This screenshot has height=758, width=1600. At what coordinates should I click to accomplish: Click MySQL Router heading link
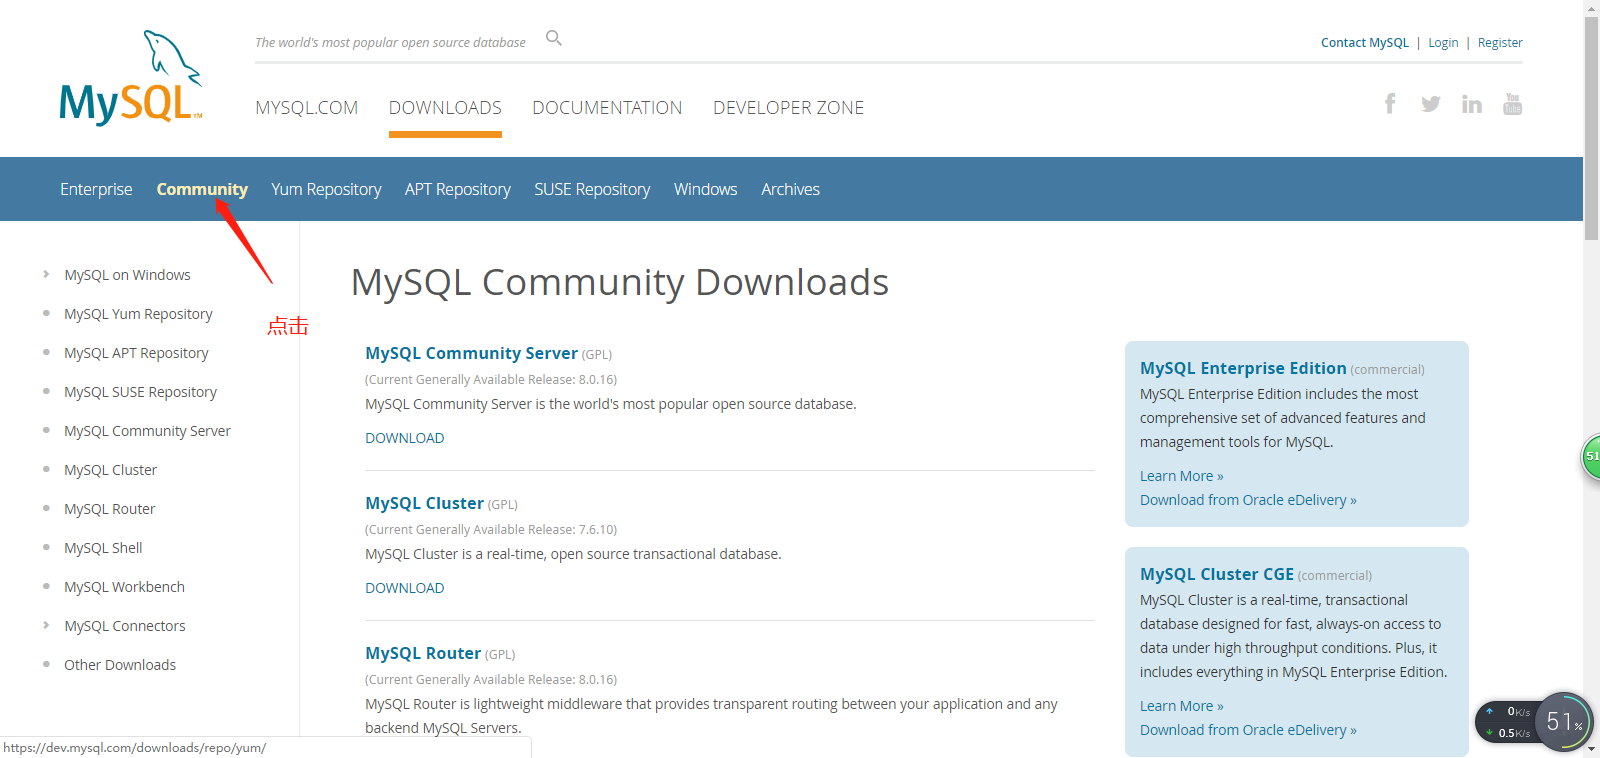[423, 653]
